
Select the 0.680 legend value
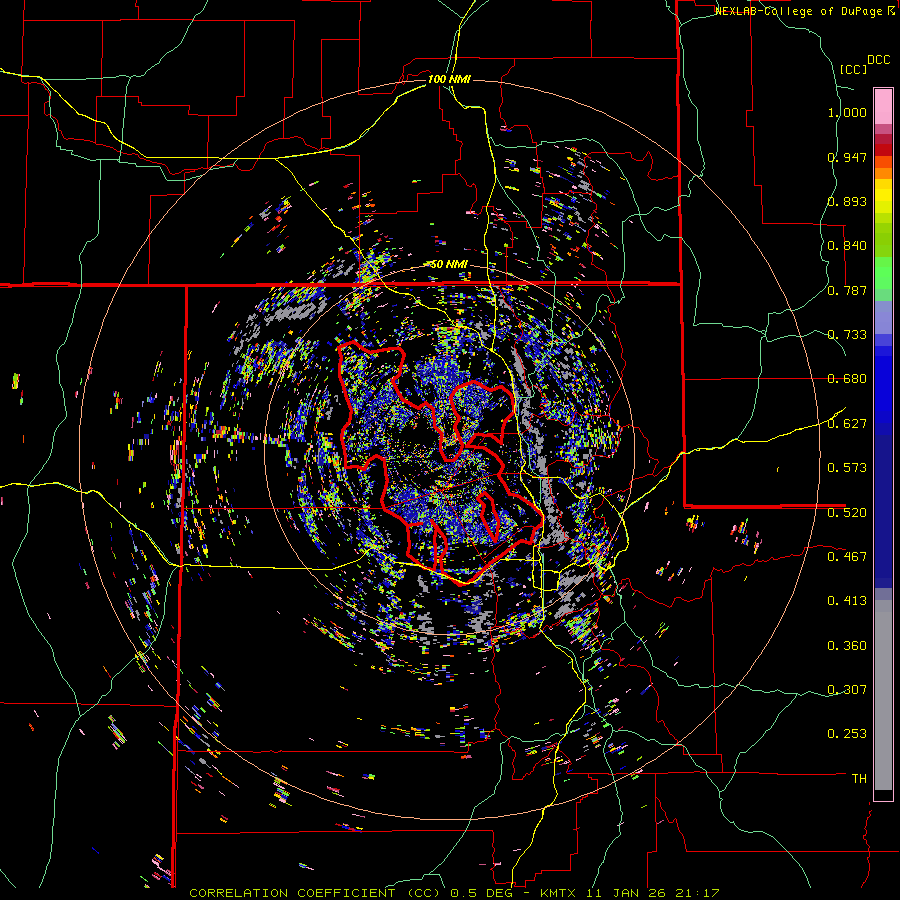tap(847, 379)
